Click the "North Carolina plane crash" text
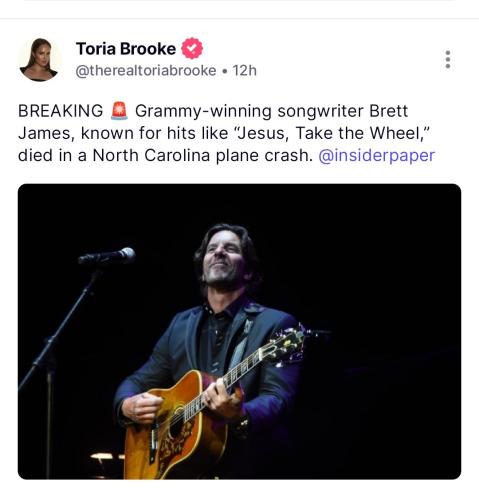 click(203, 155)
